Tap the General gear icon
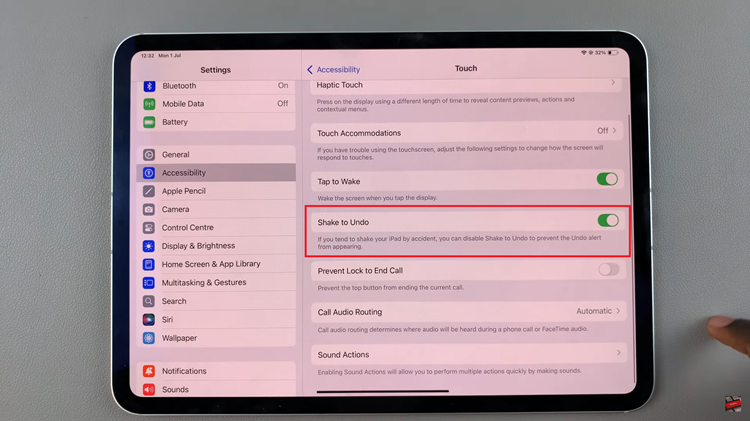The height and width of the screenshot is (421, 750). [x=149, y=155]
